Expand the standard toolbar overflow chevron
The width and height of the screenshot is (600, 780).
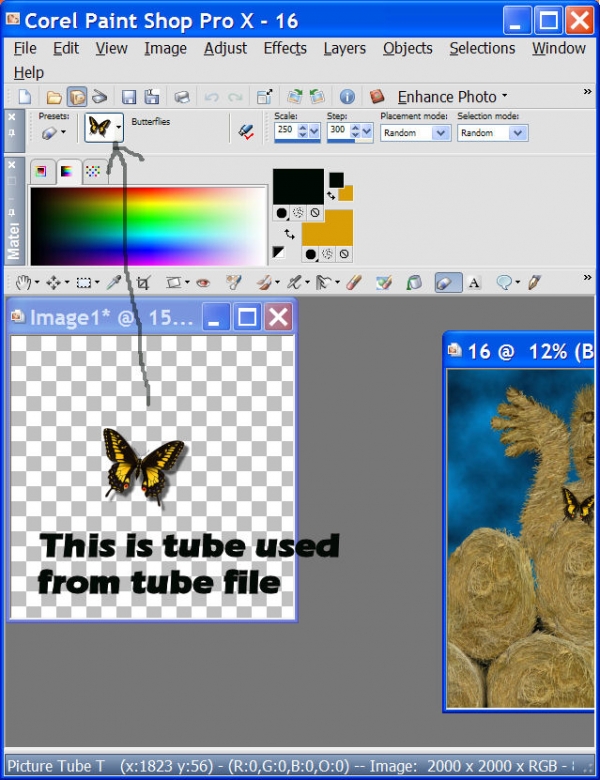tap(588, 92)
